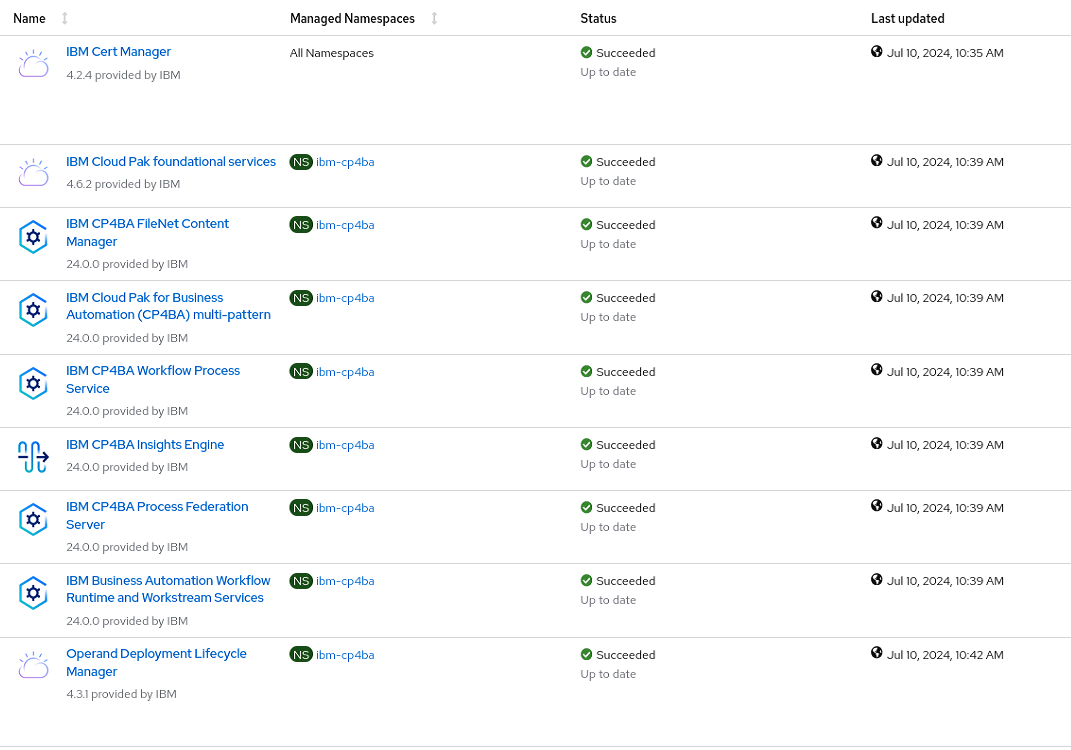Click the green Succeeded check for Cloud Pak foundational services

[x=586, y=161]
